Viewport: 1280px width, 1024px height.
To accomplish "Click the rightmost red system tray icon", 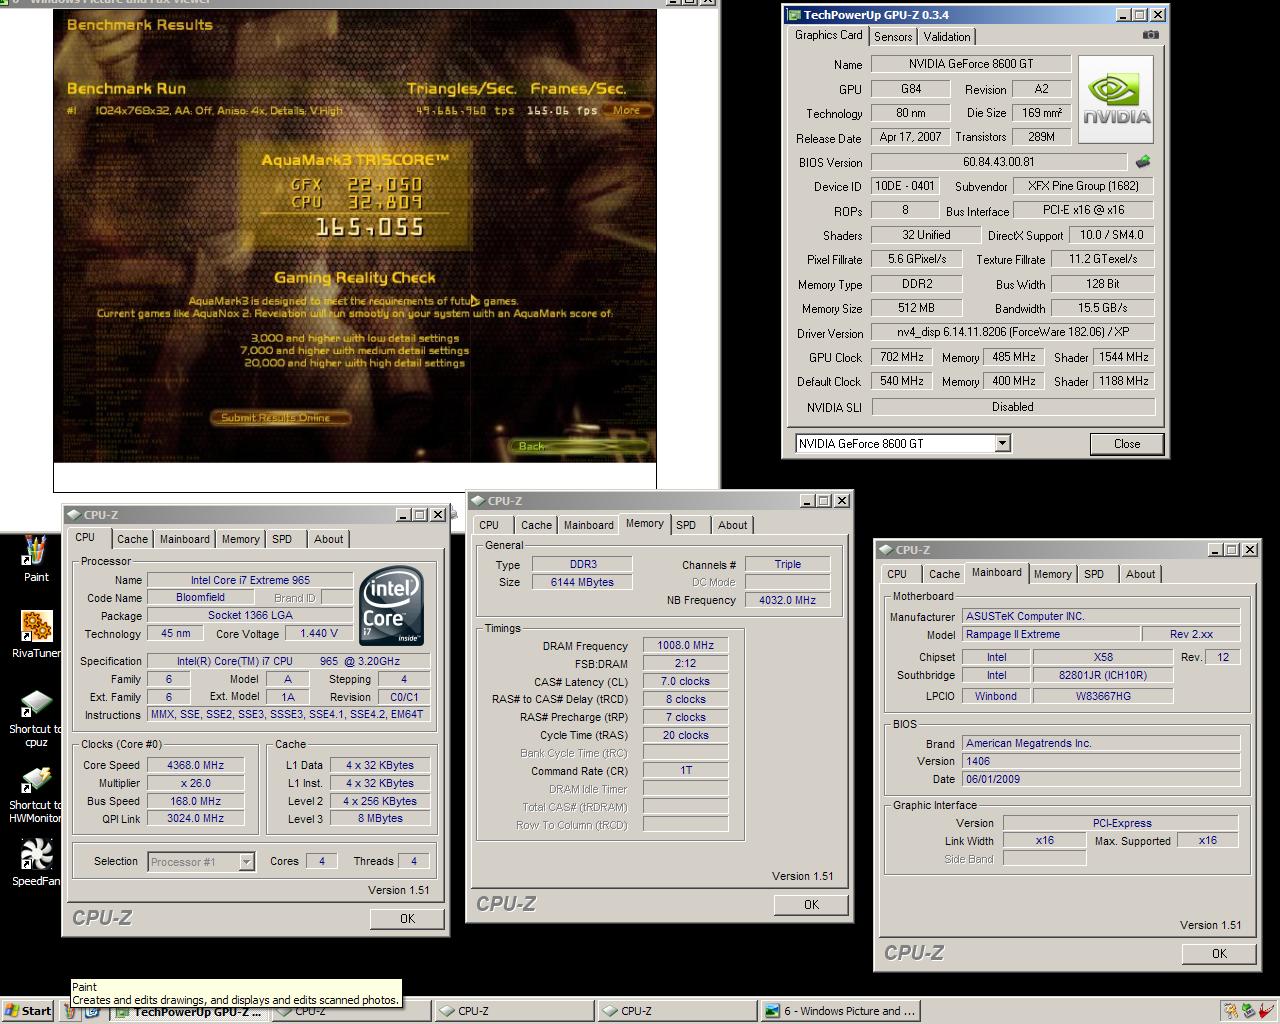I will pyautogui.click(x=1267, y=1011).
